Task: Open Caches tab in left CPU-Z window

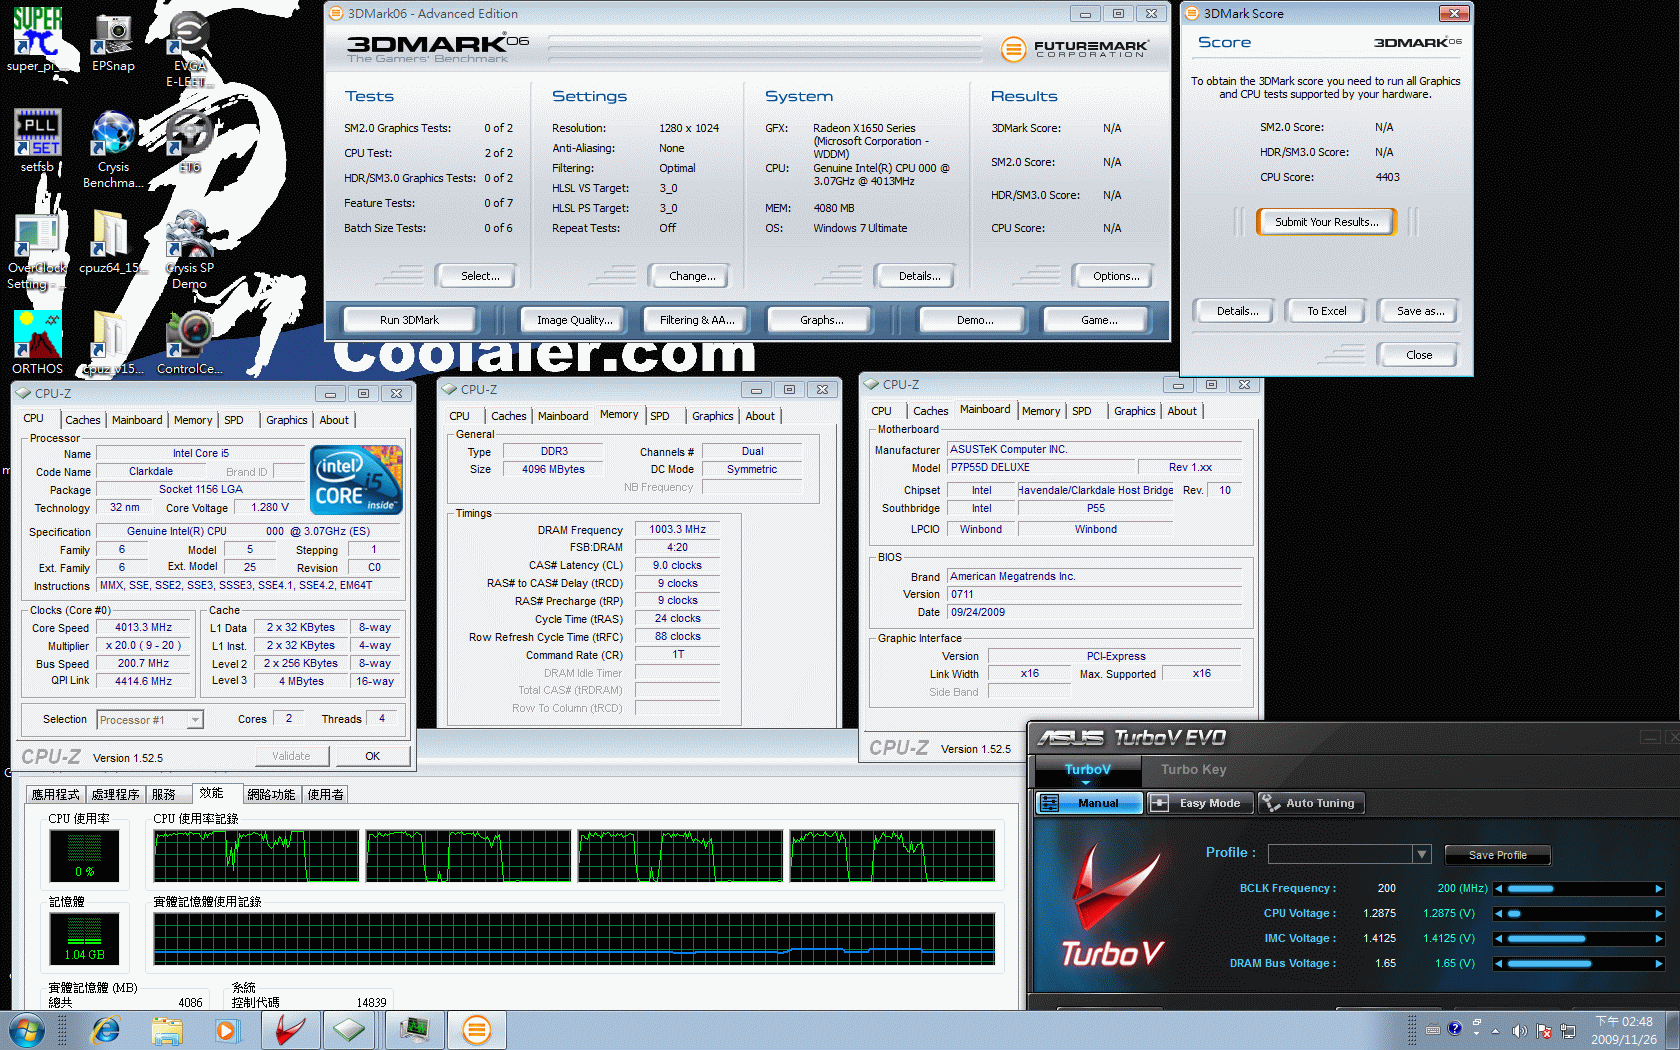Action: [x=83, y=420]
